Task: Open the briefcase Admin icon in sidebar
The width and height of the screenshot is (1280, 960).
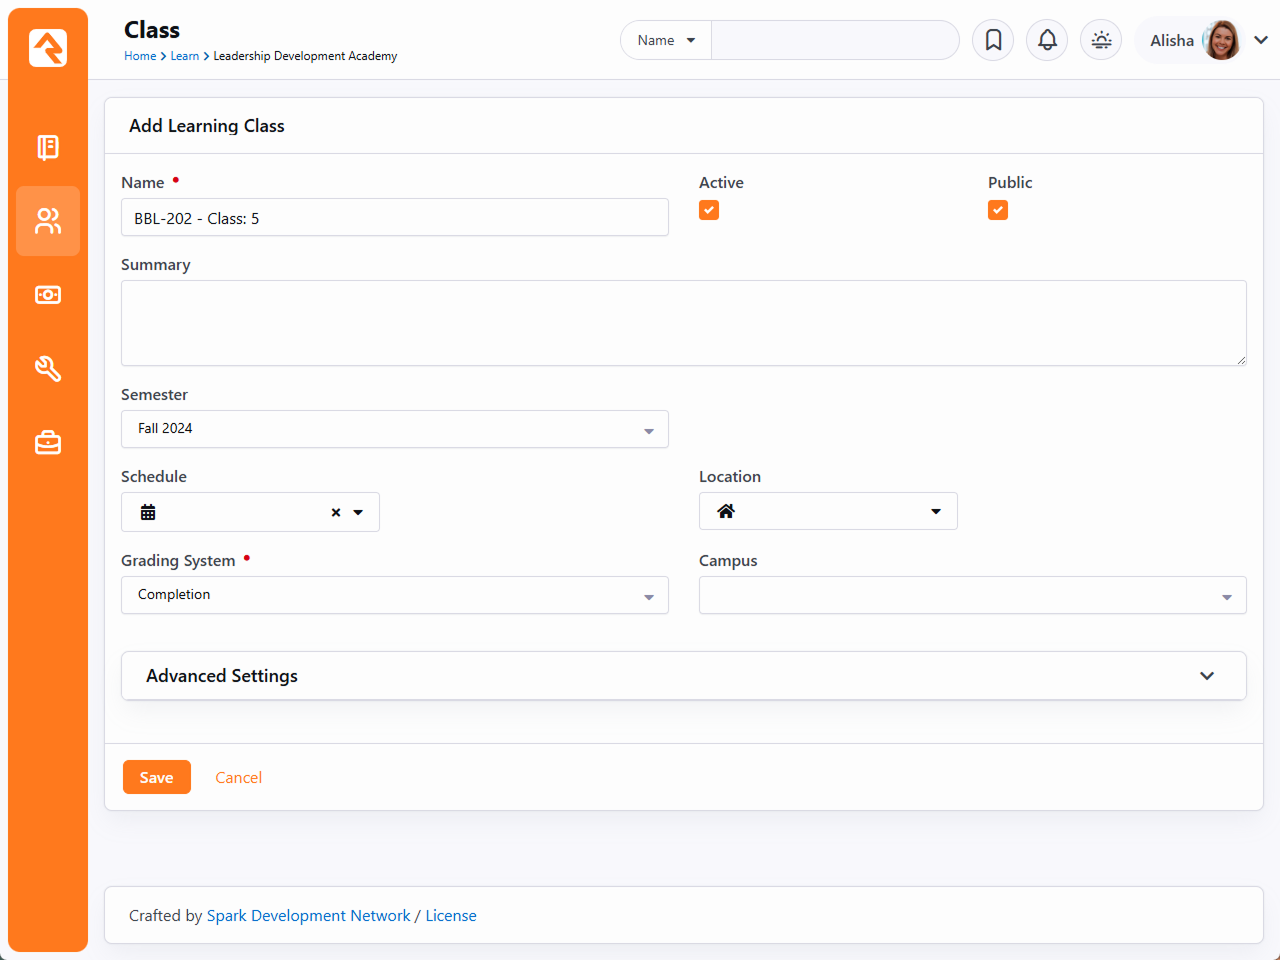Action: (48, 443)
